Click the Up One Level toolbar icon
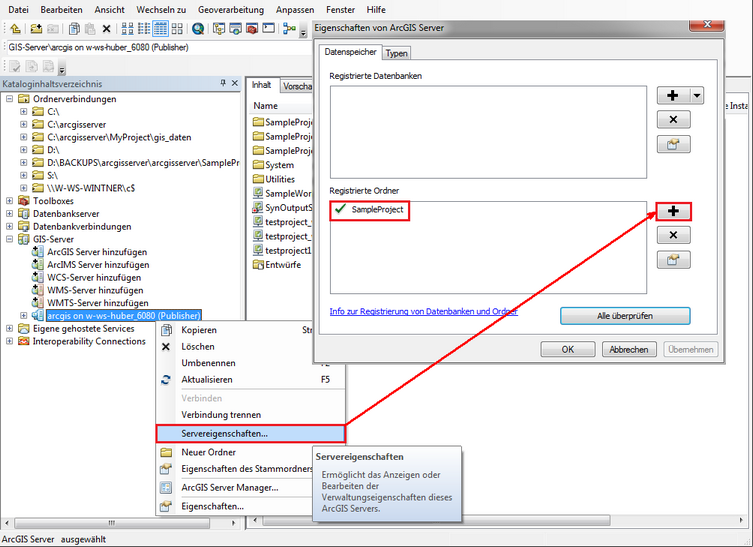This screenshot has height=547, width=753. 15,29
